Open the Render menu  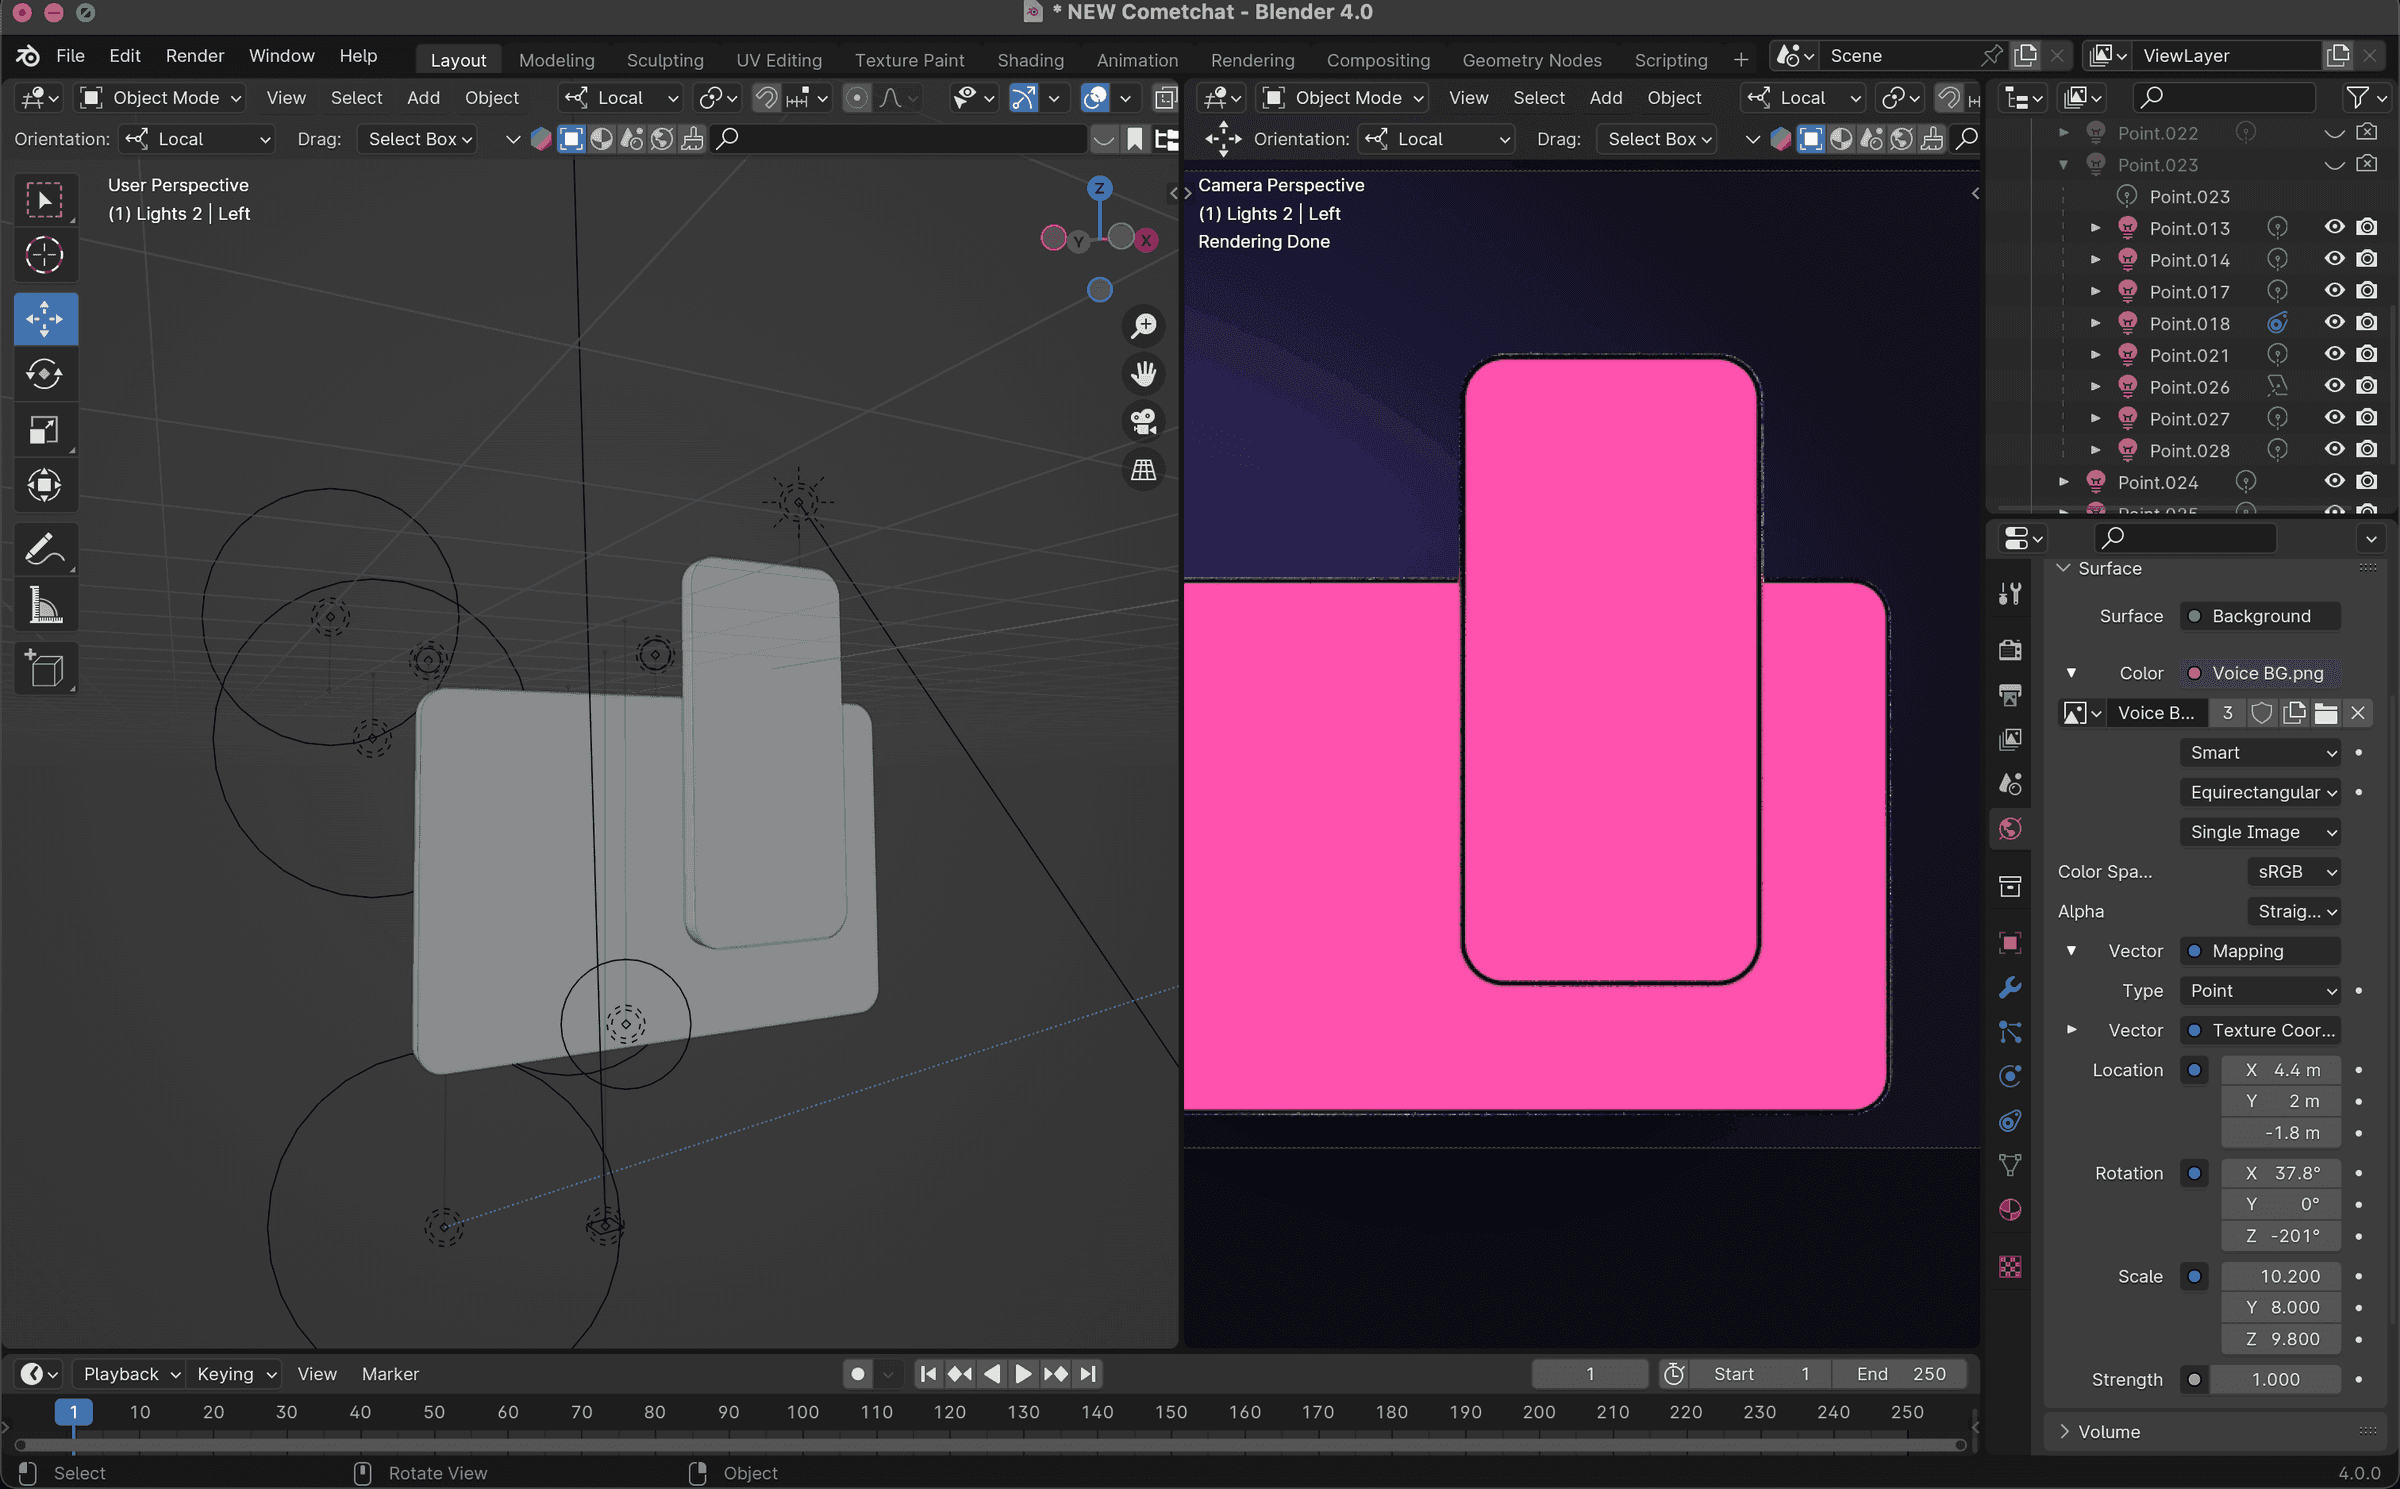(x=194, y=56)
